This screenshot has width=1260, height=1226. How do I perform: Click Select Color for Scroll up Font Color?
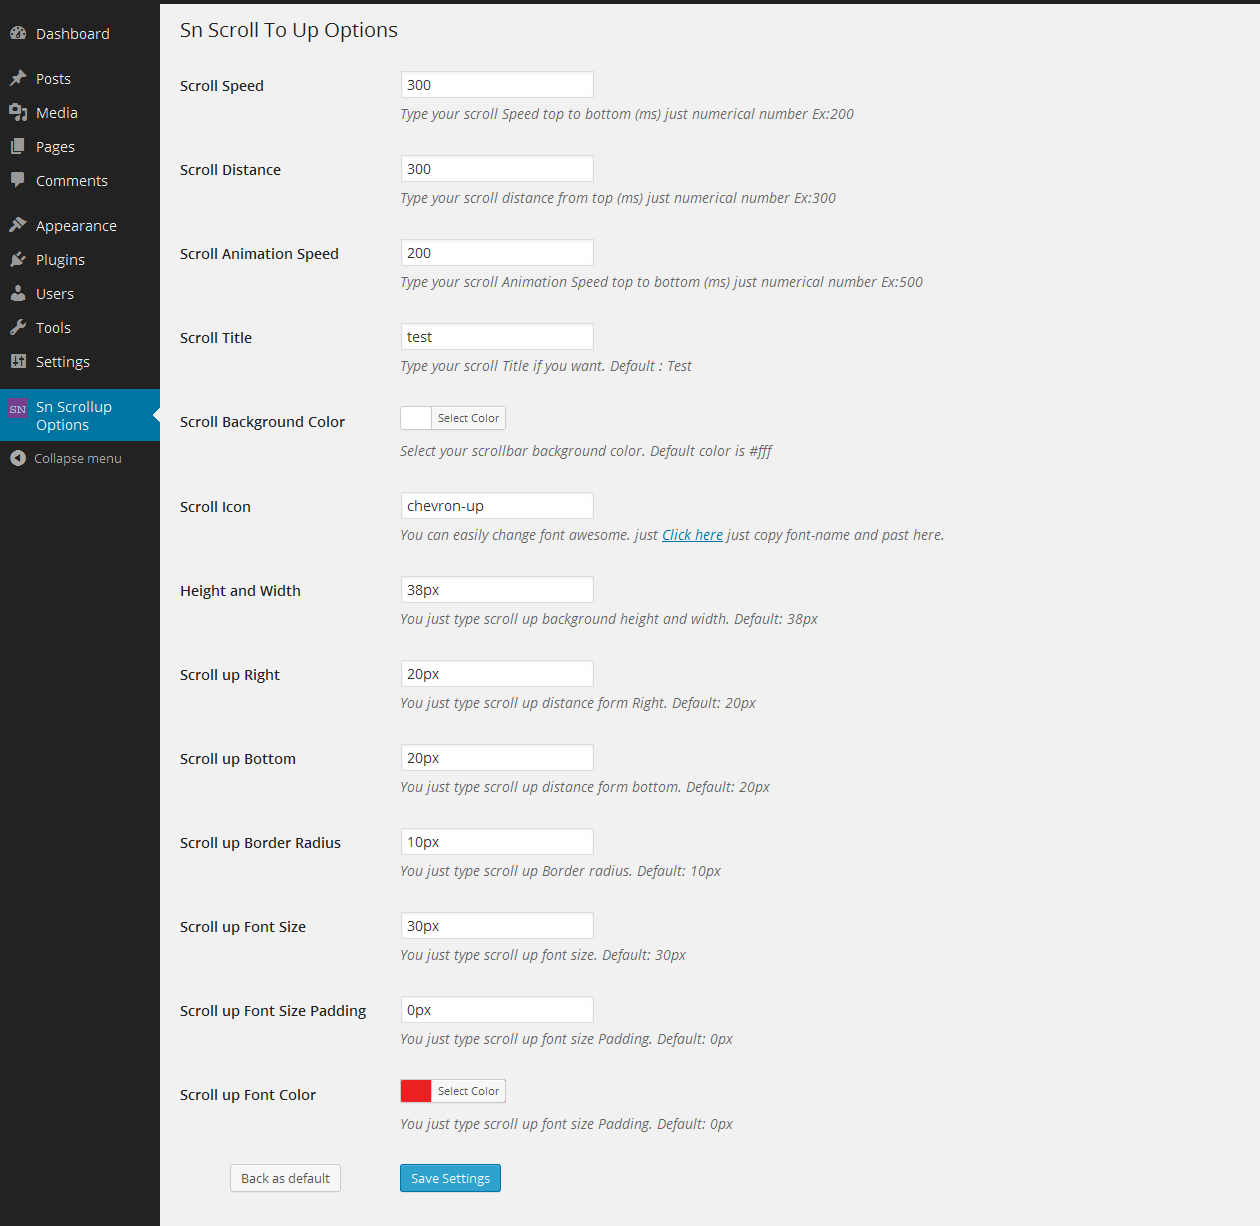pyautogui.click(x=468, y=1091)
